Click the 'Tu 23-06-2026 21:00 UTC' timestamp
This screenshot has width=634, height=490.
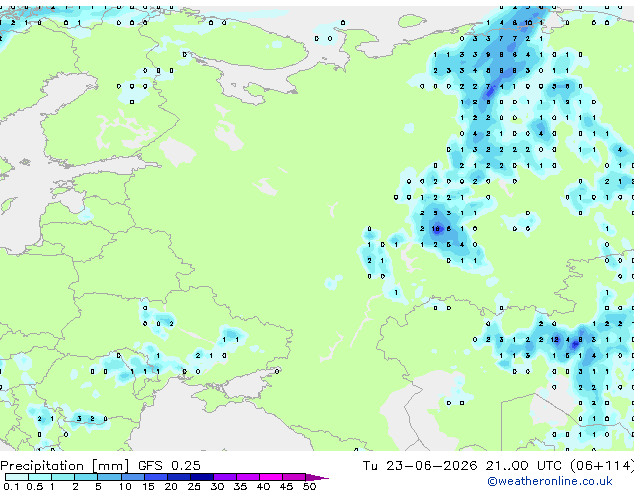[x=463, y=466]
